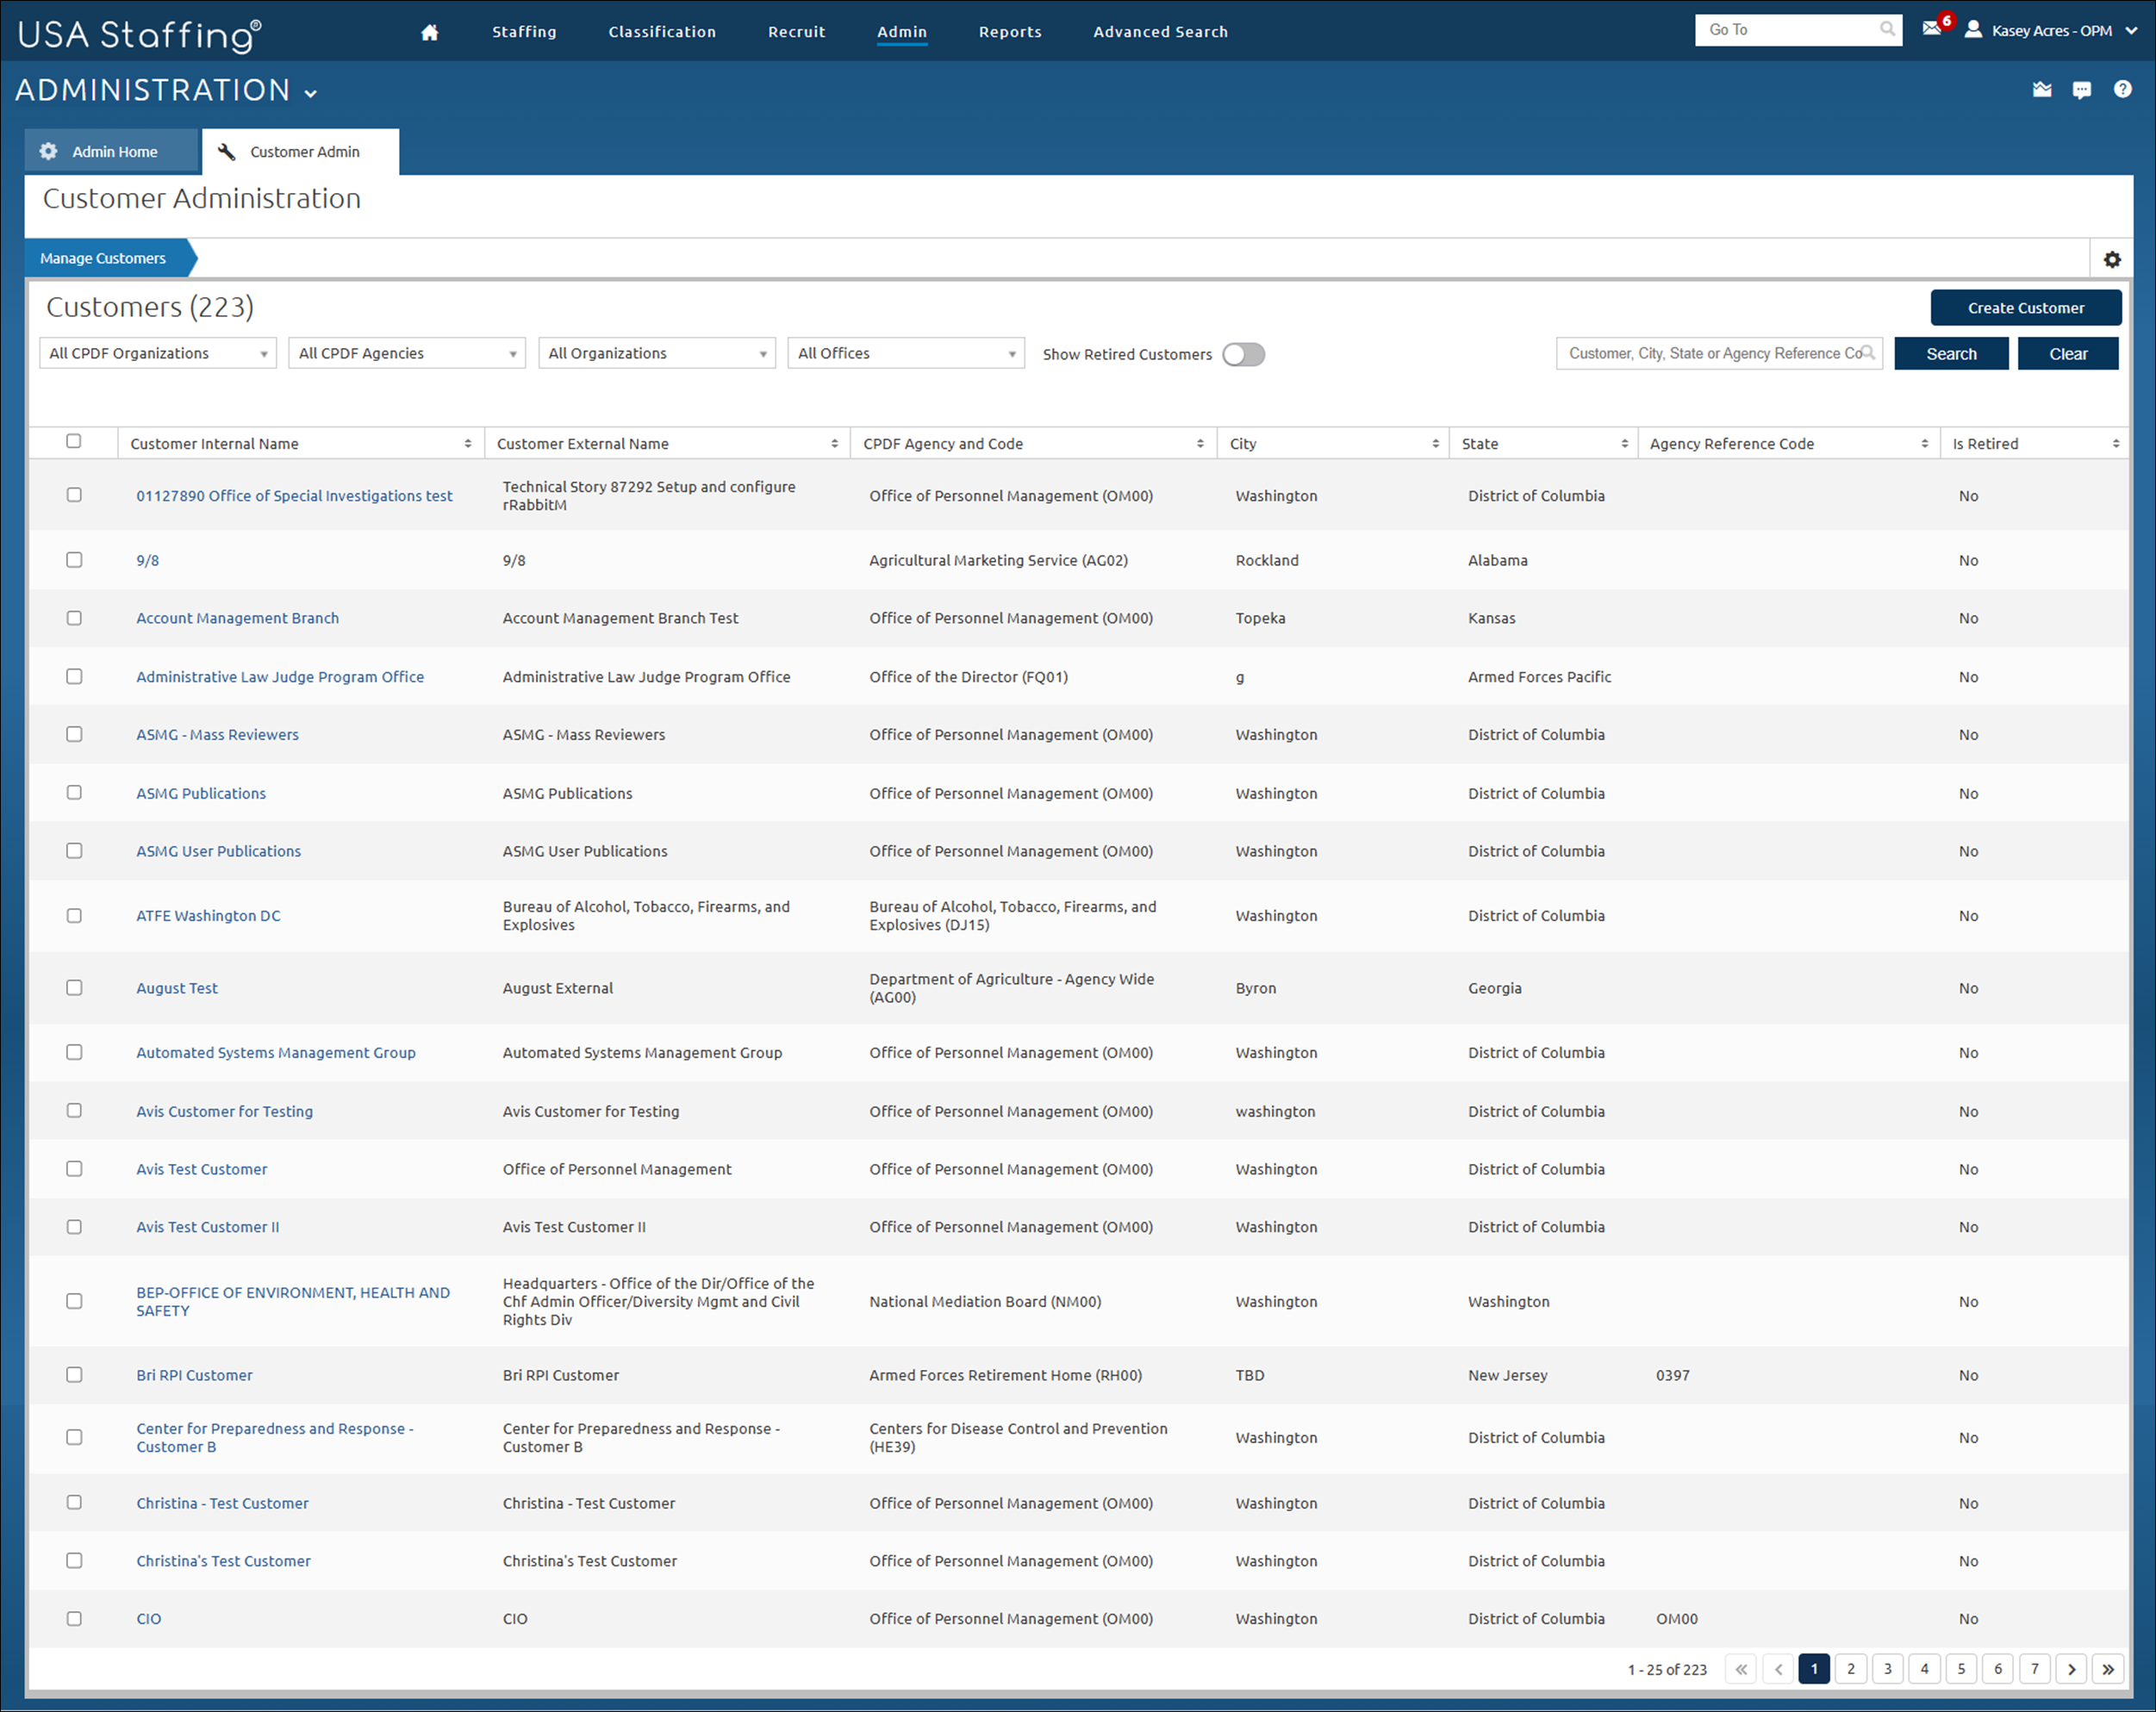Go to page 2
This screenshot has width=2156, height=1712.
coord(1851,1669)
